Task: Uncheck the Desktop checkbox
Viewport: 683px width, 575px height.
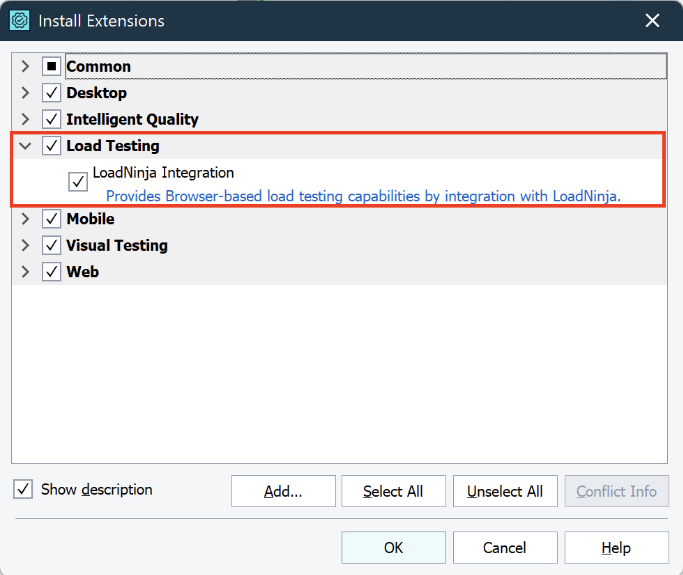Action: coord(52,93)
